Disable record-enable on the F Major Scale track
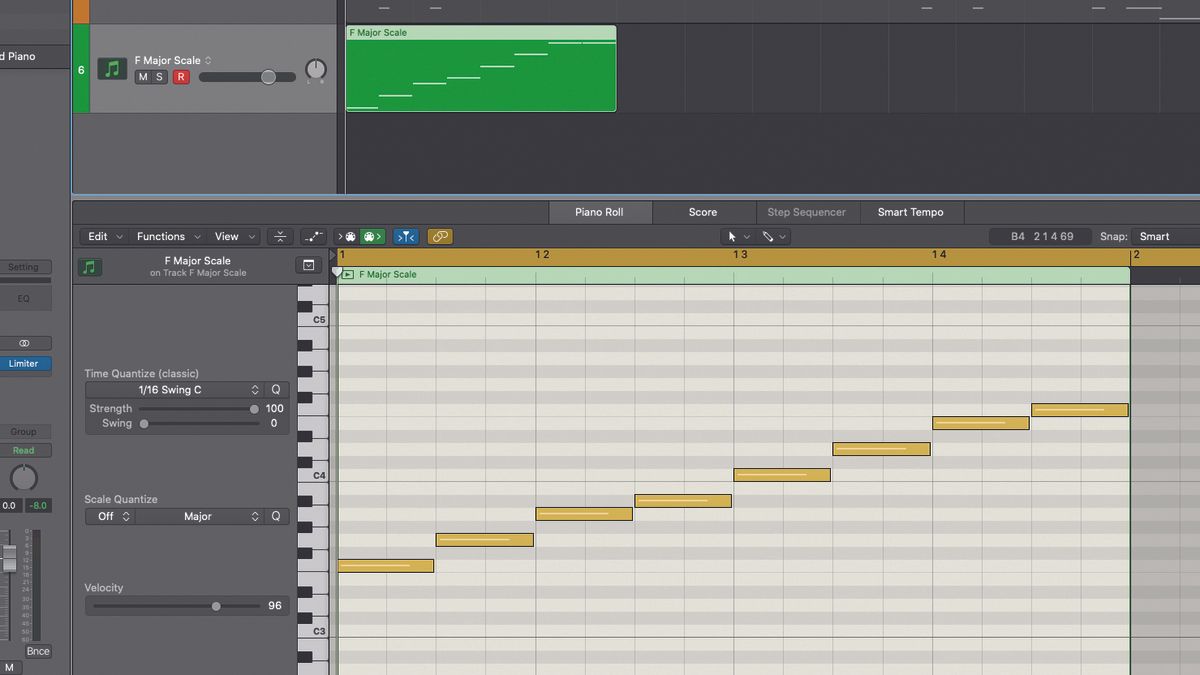This screenshot has width=1200, height=675. [x=180, y=76]
